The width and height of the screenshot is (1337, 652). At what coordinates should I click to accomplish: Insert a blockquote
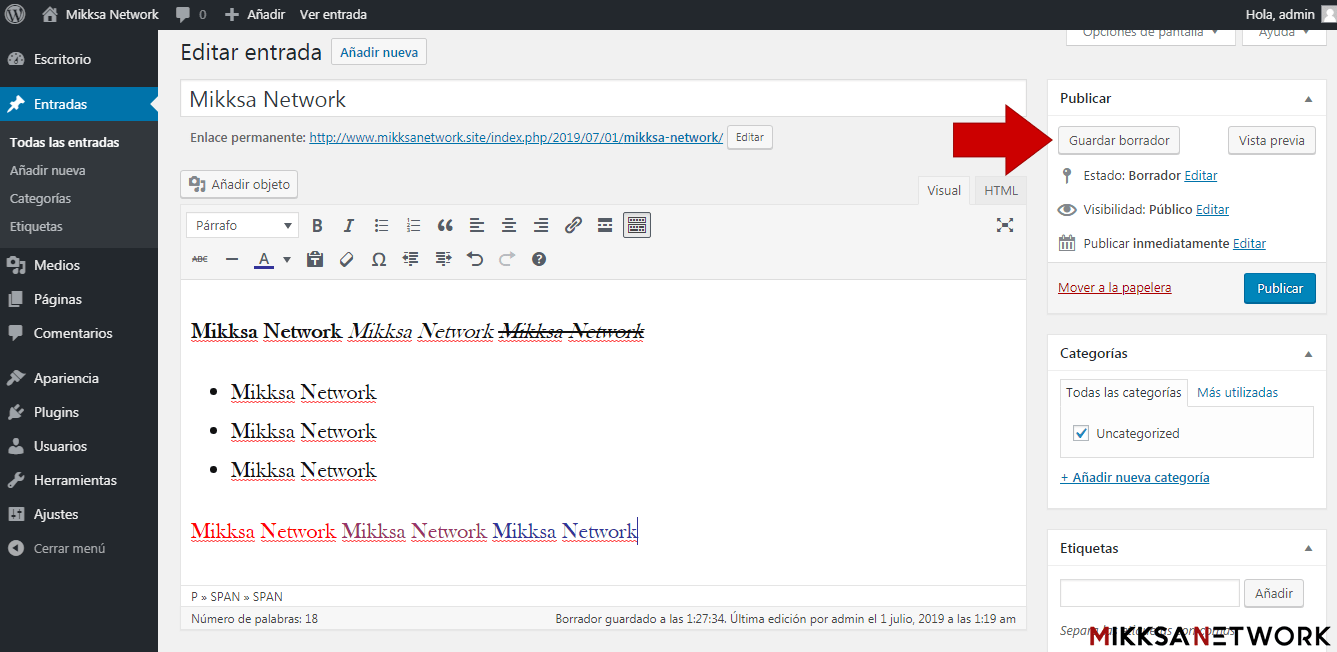pyautogui.click(x=445, y=226)
